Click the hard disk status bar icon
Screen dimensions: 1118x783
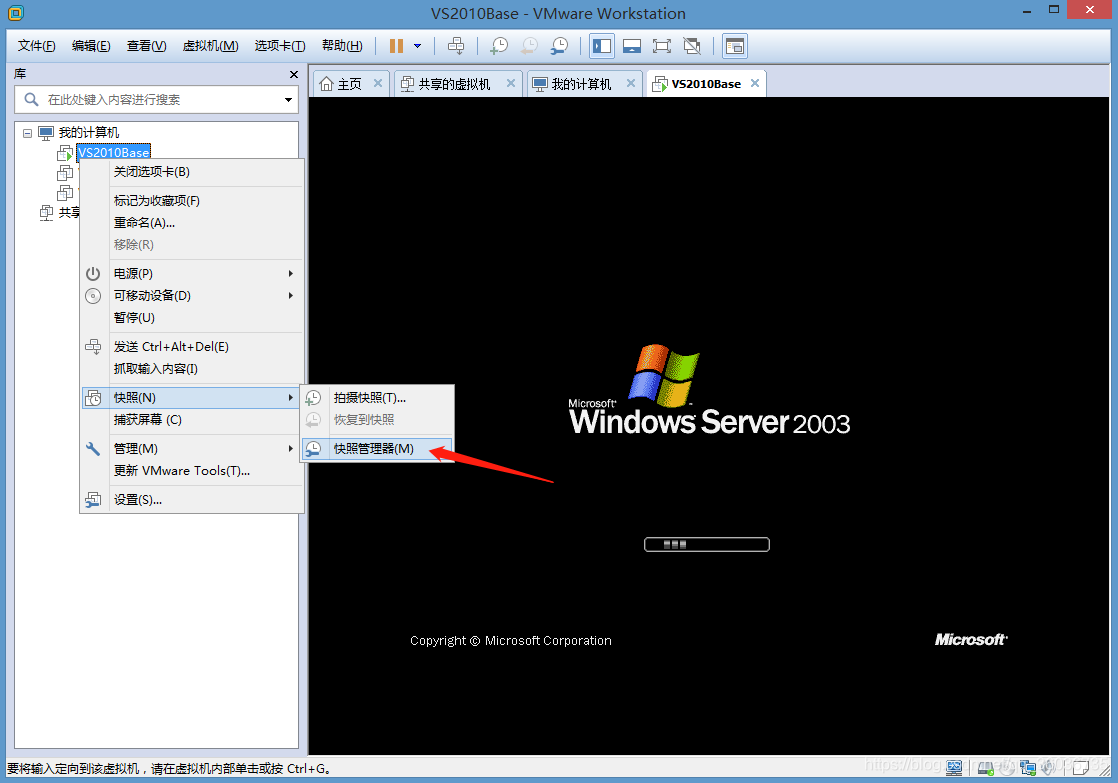[985, 768]
